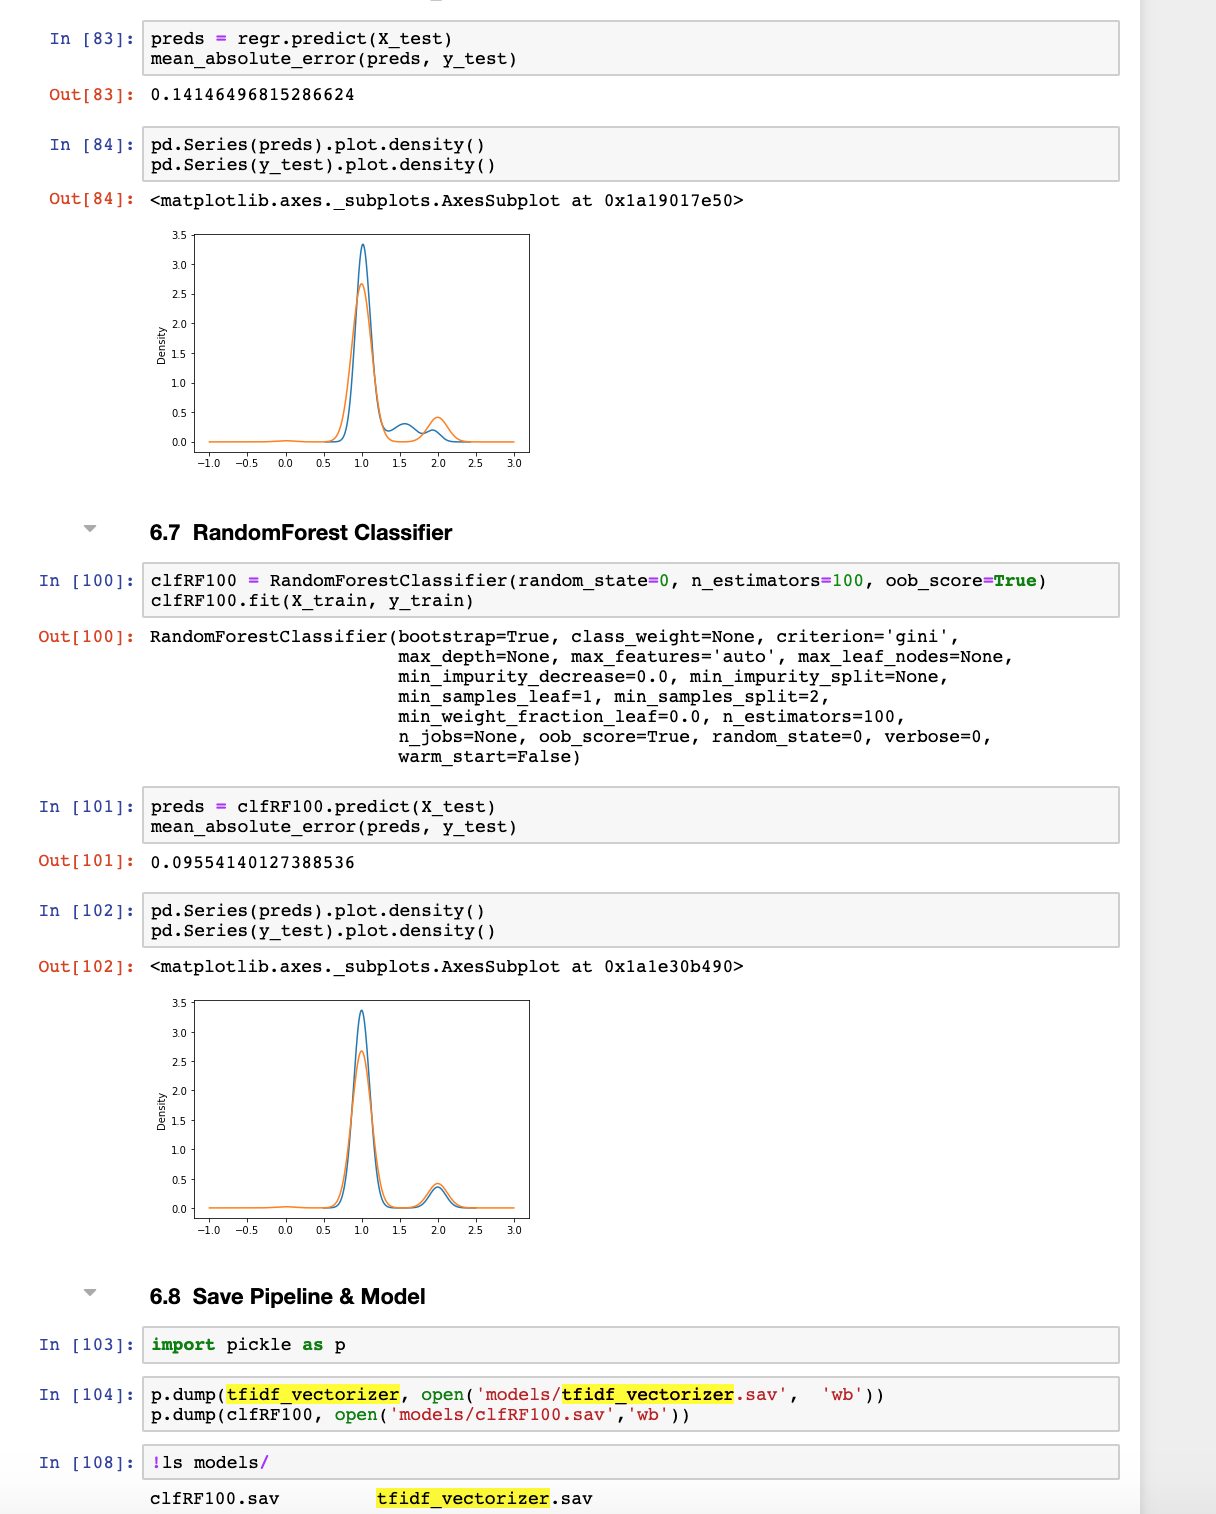Click the first density plot under Out[84]
The image size is (1216, 1514).
[x=344, y=350]
